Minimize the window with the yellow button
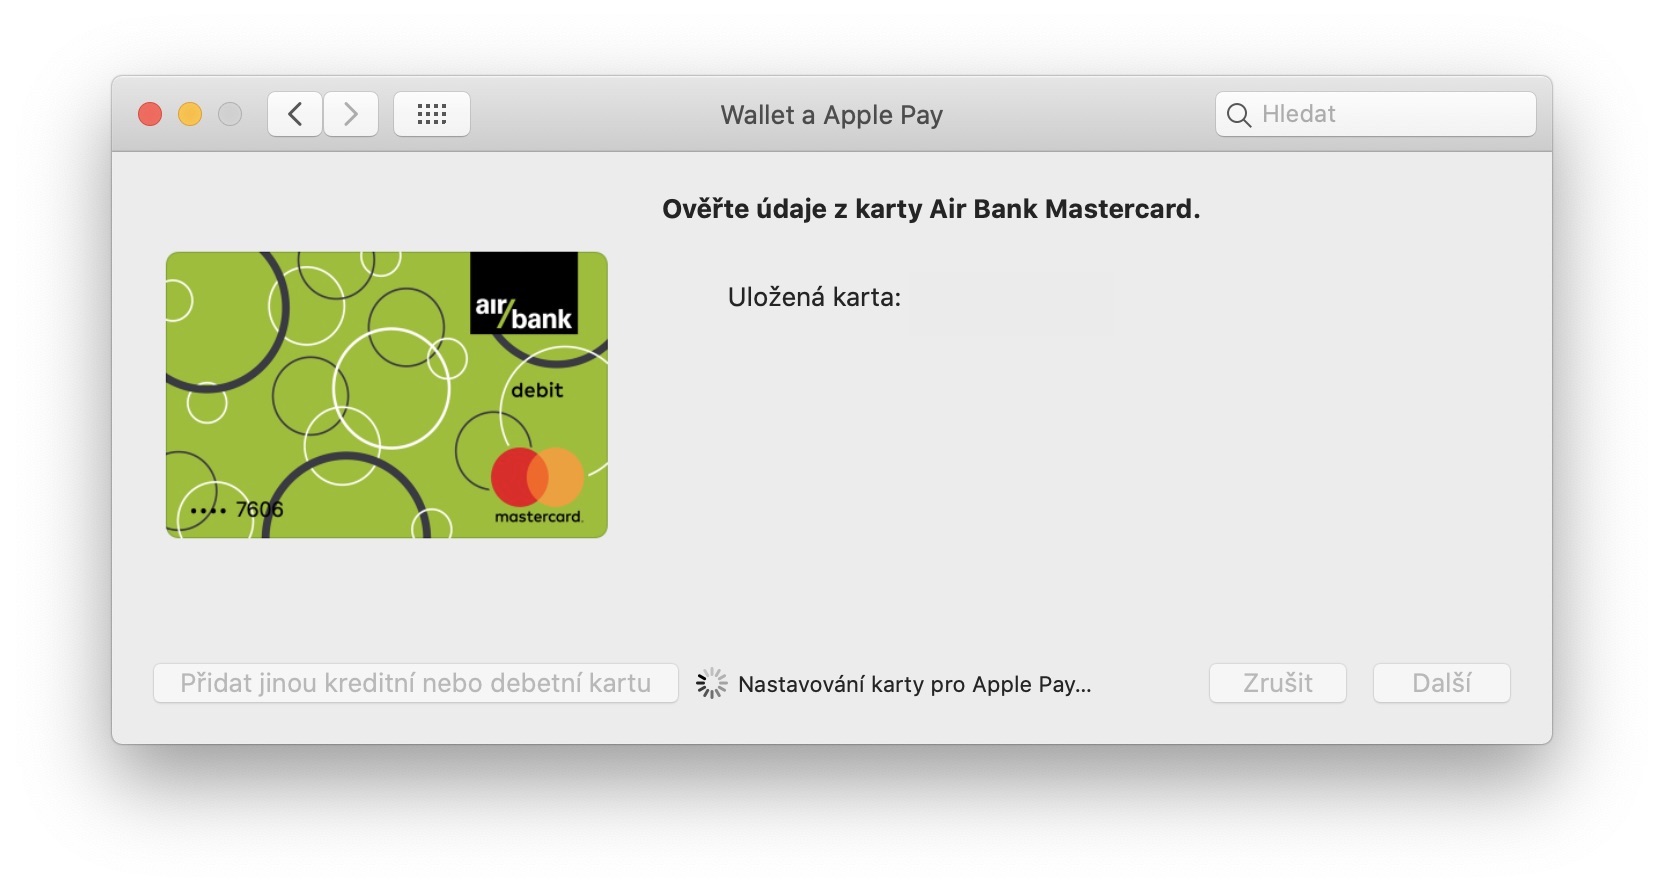The height and width of the screenshot is (892, 1664). pos(190,114)
